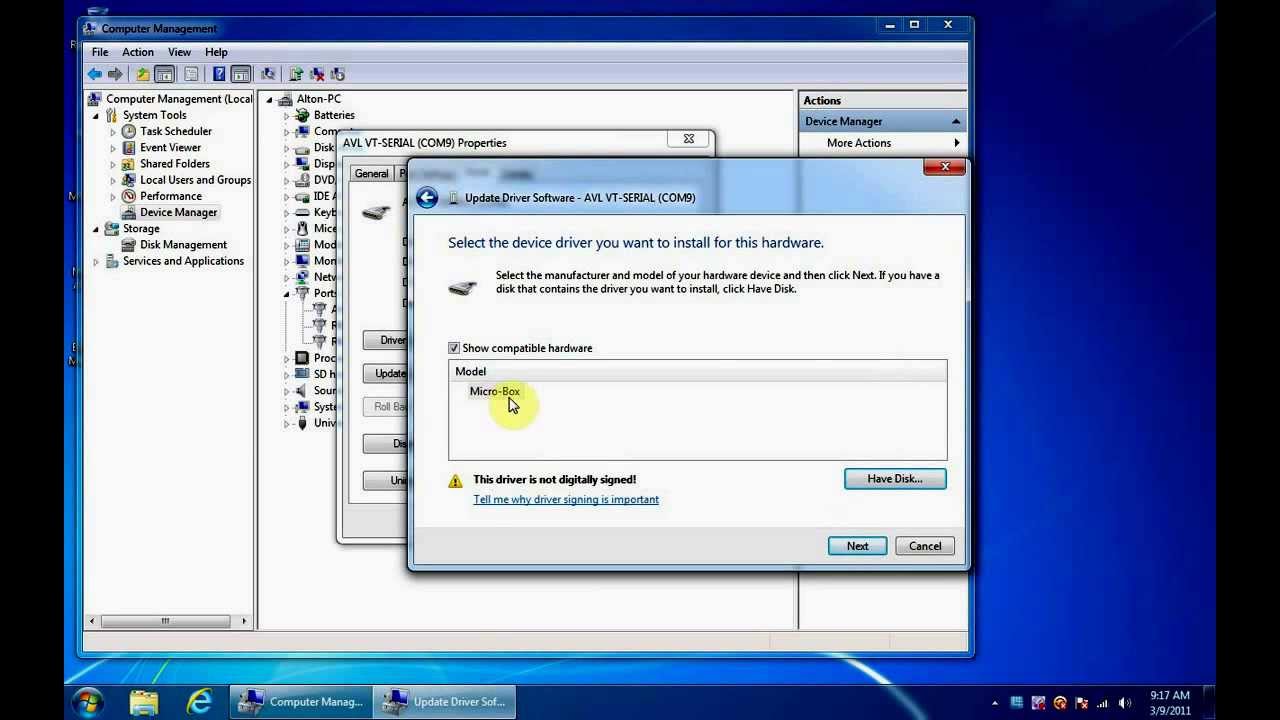This screenshot has width=1280, height=720.
Task: Expand the Services and Applications arrow
Action: pyautogui.click(x=96, y=262)
